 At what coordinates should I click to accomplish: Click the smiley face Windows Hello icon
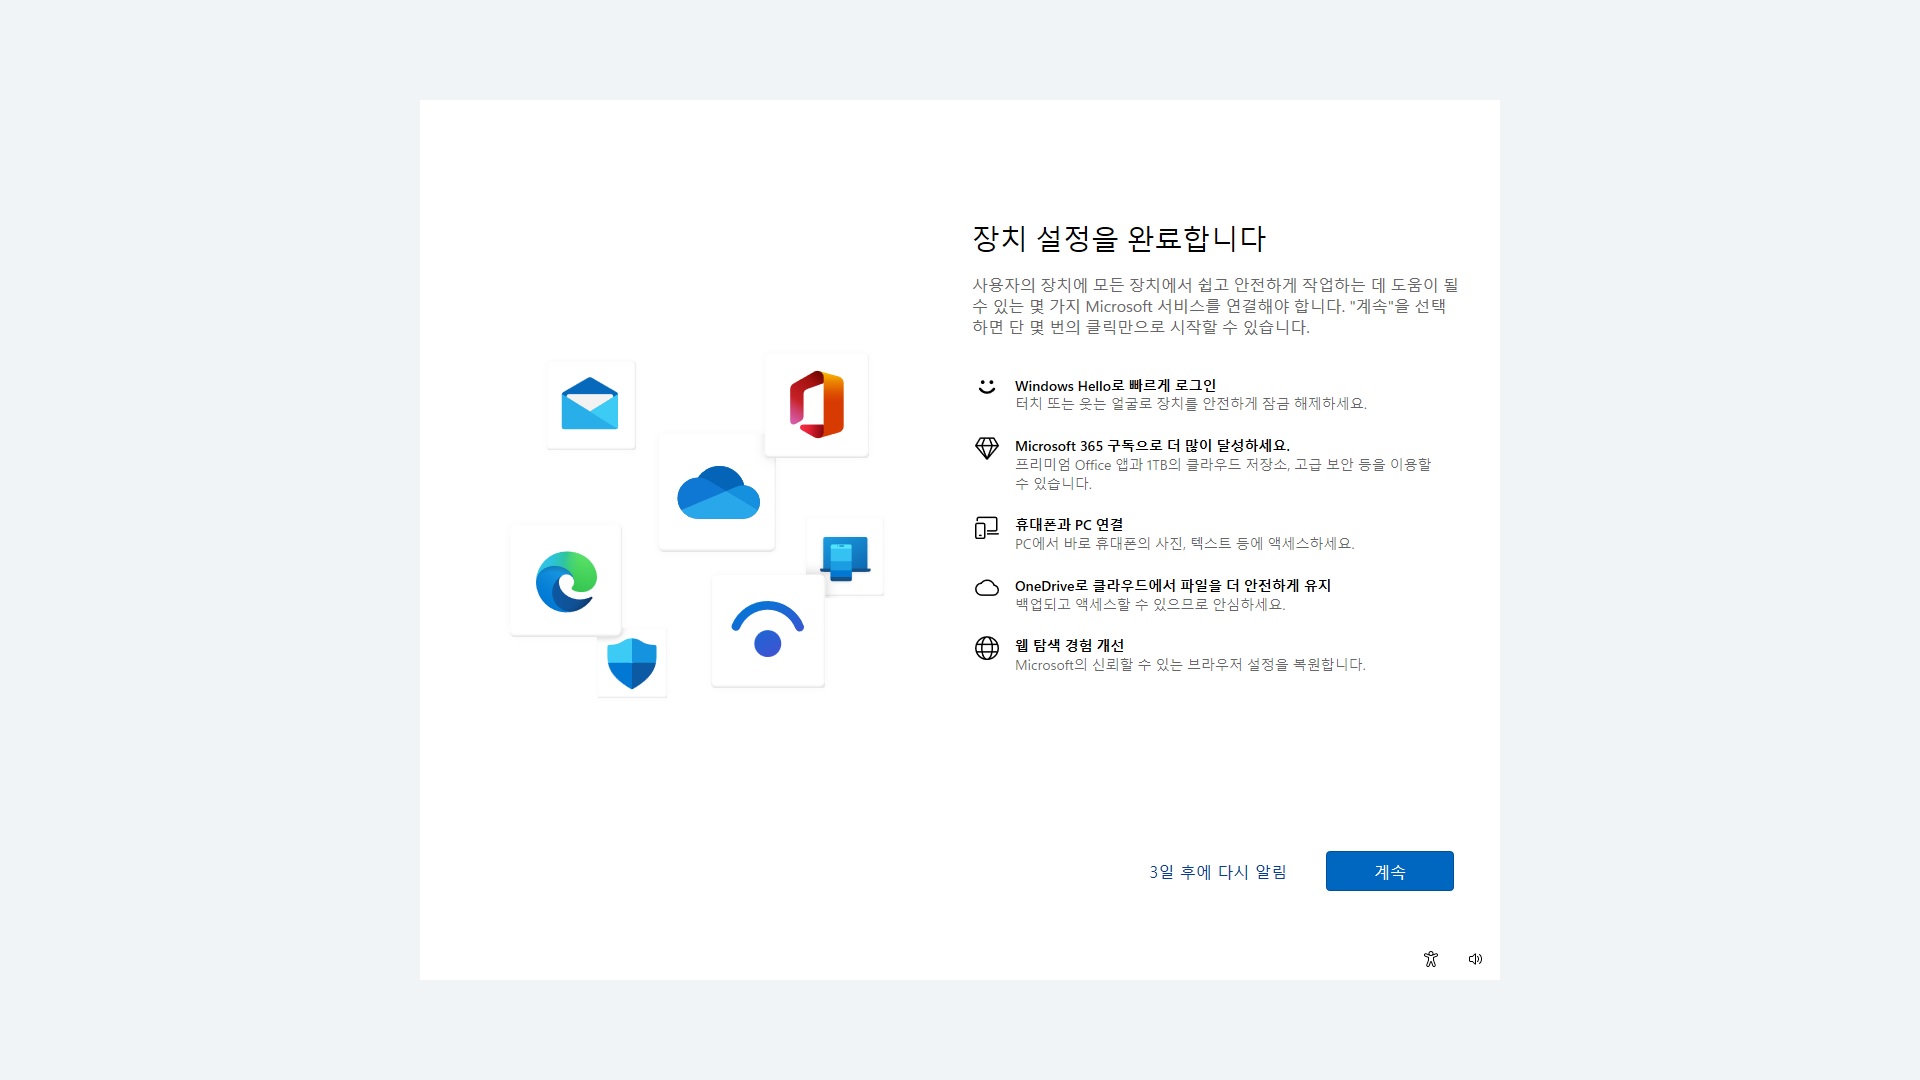pyautogui.click(x=986, y=387)
